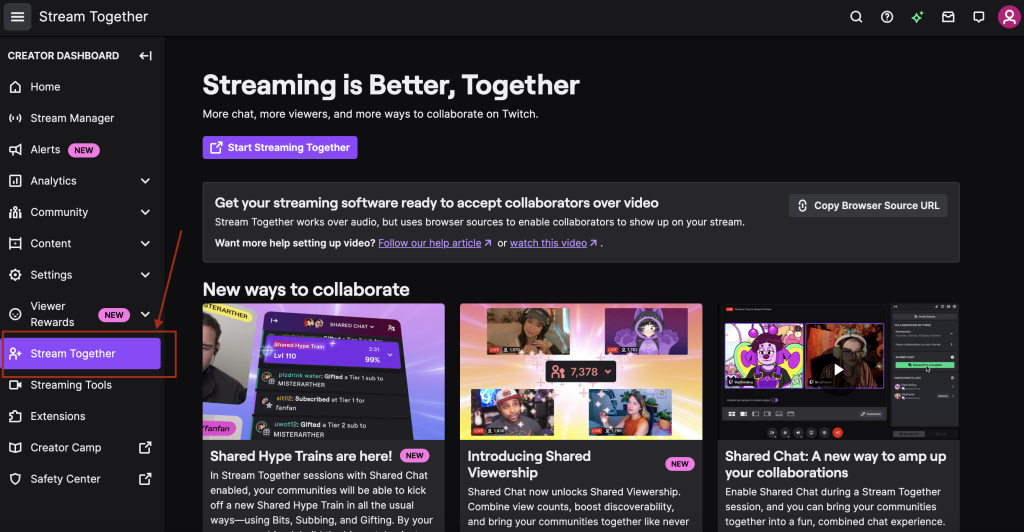The image size is (1024, 532).
Task: Click Copy Browser Source URL button
Action: pyautogui.click(x=868, y=206)
